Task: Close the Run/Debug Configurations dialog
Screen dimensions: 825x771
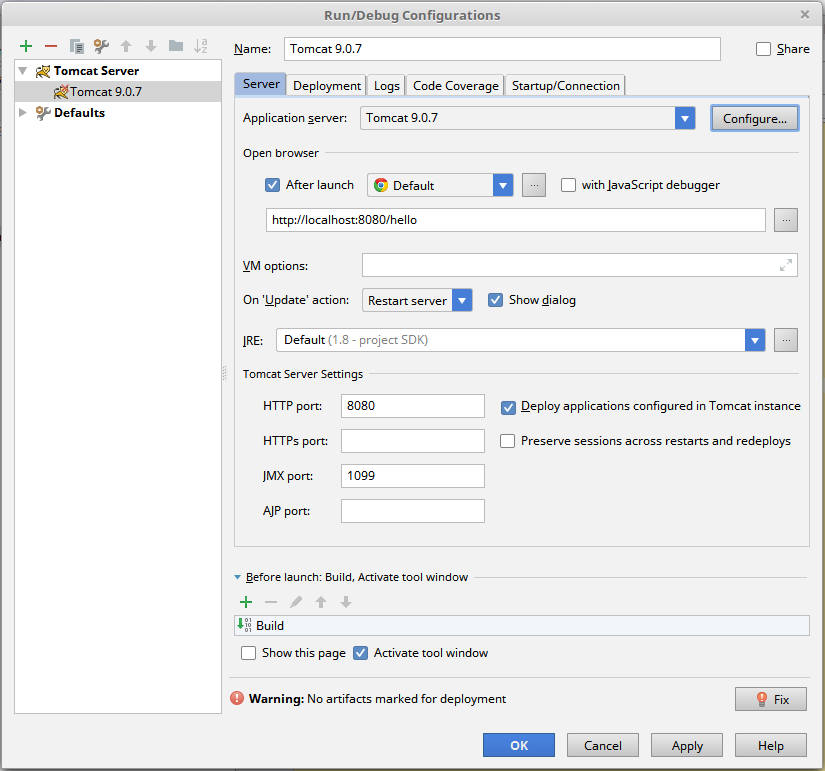Action: (x=804, y=15)
